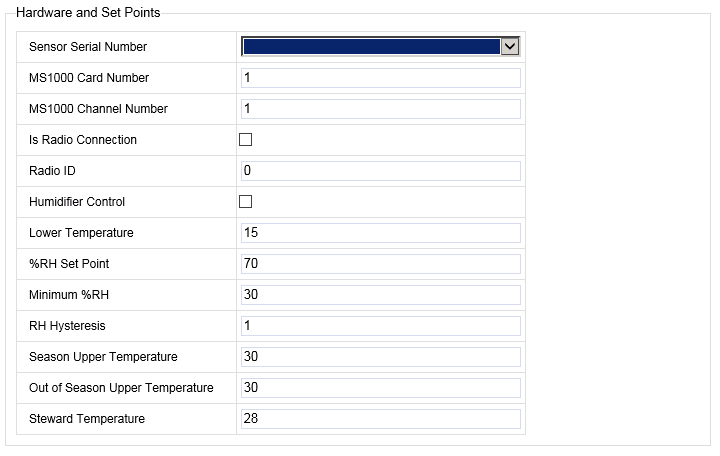Screen dimensions: 720x456
Task: Toggle the Humidifier Control checkbox
Action: tap(246, 202)
